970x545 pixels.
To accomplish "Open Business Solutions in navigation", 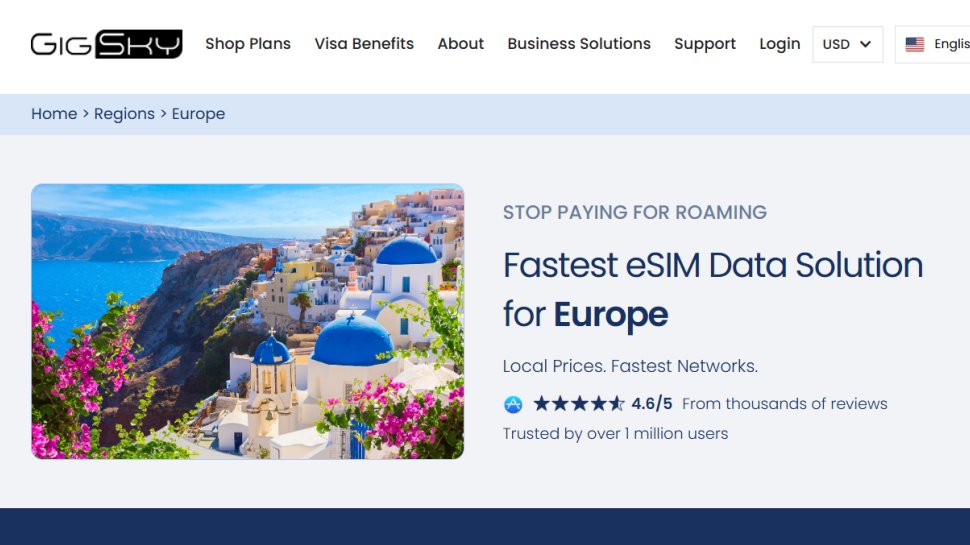I will point(579,44).
